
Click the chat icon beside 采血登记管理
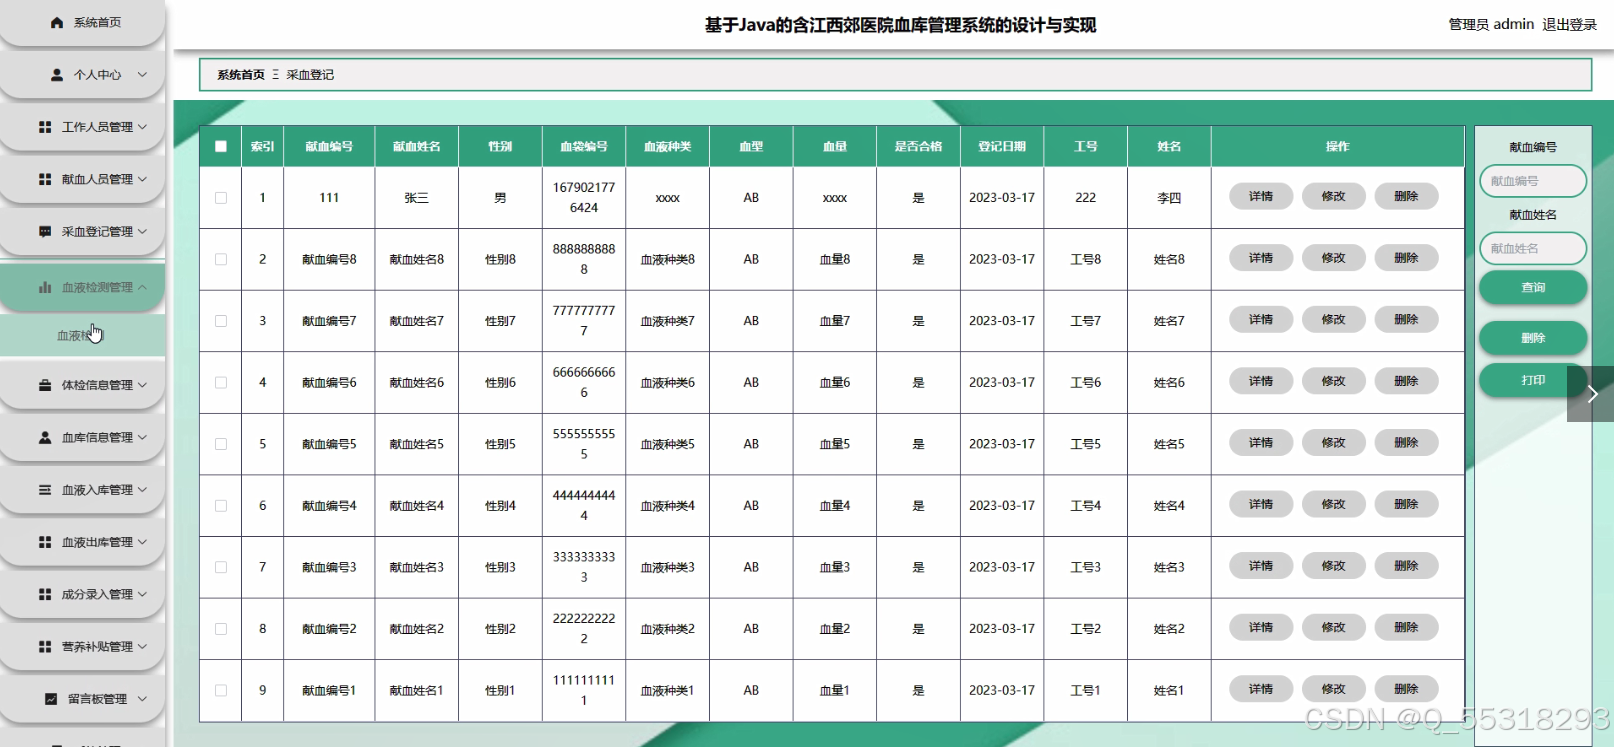click(45, 231)
